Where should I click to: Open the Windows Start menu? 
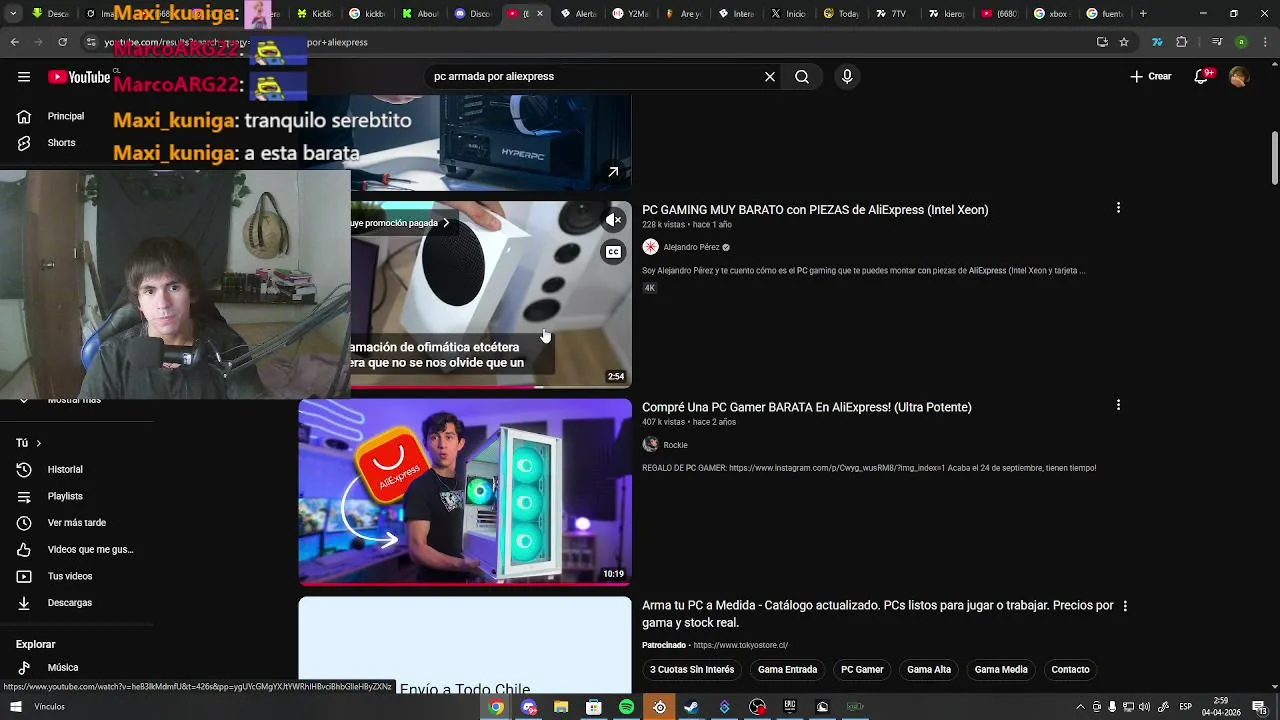click(x=16, y=707)
